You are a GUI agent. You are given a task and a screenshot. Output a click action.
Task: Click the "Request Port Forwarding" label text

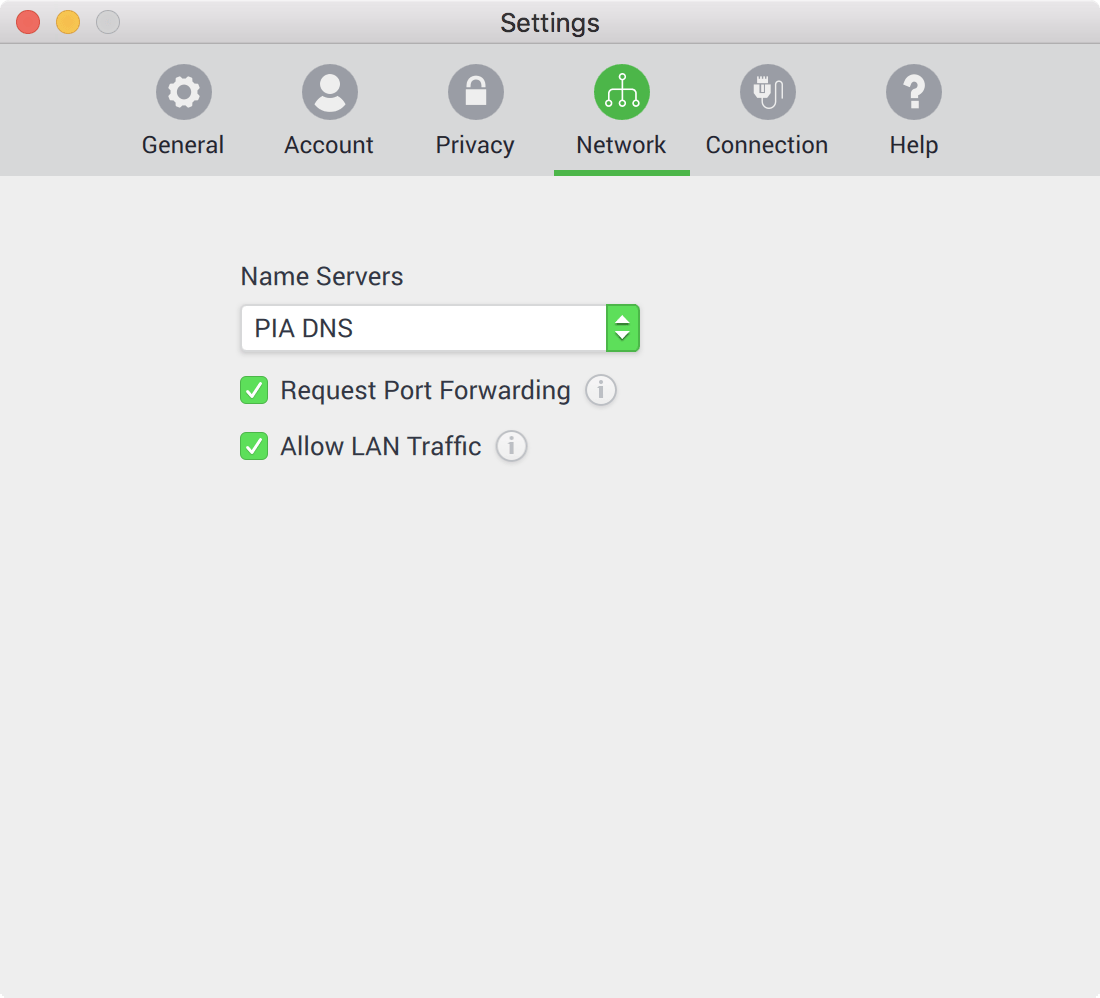425,390
